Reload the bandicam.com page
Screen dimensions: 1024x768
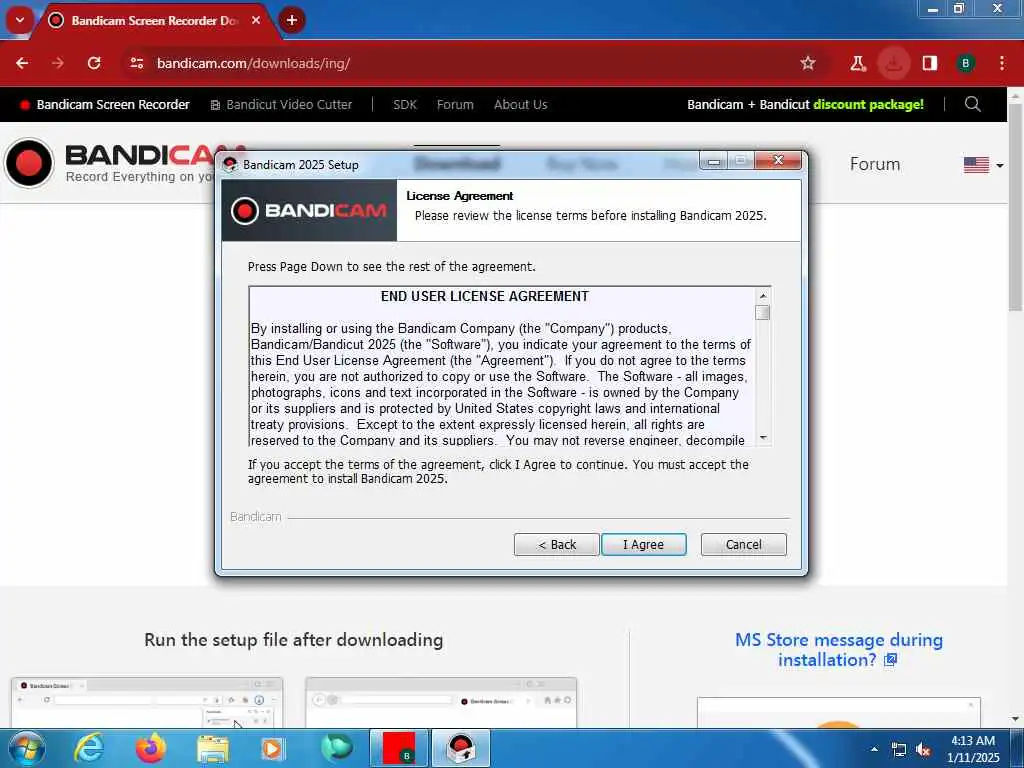coord(94,63)
